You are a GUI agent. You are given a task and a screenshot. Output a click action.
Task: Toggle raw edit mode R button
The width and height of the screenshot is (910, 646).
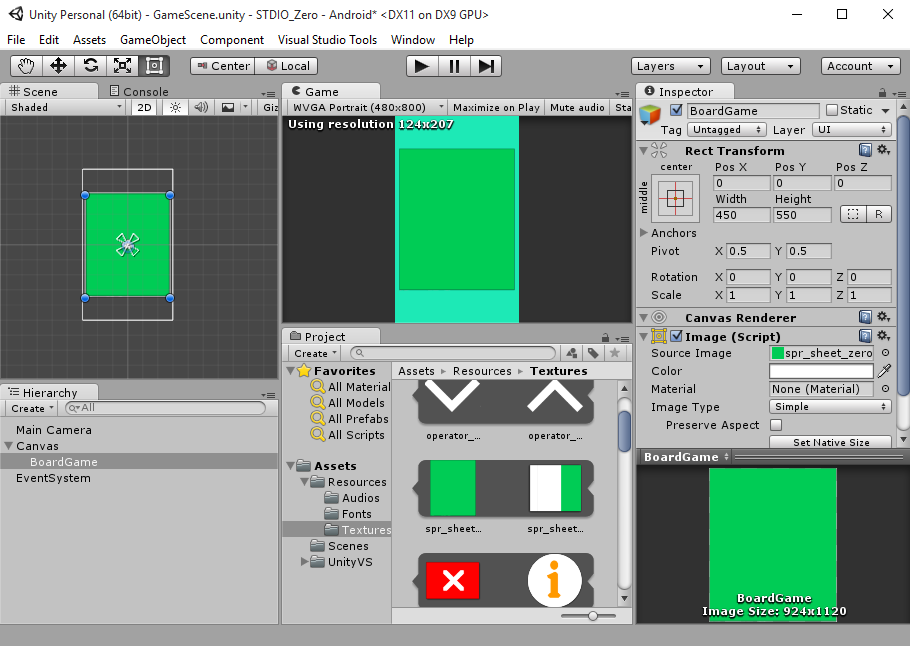879,214
